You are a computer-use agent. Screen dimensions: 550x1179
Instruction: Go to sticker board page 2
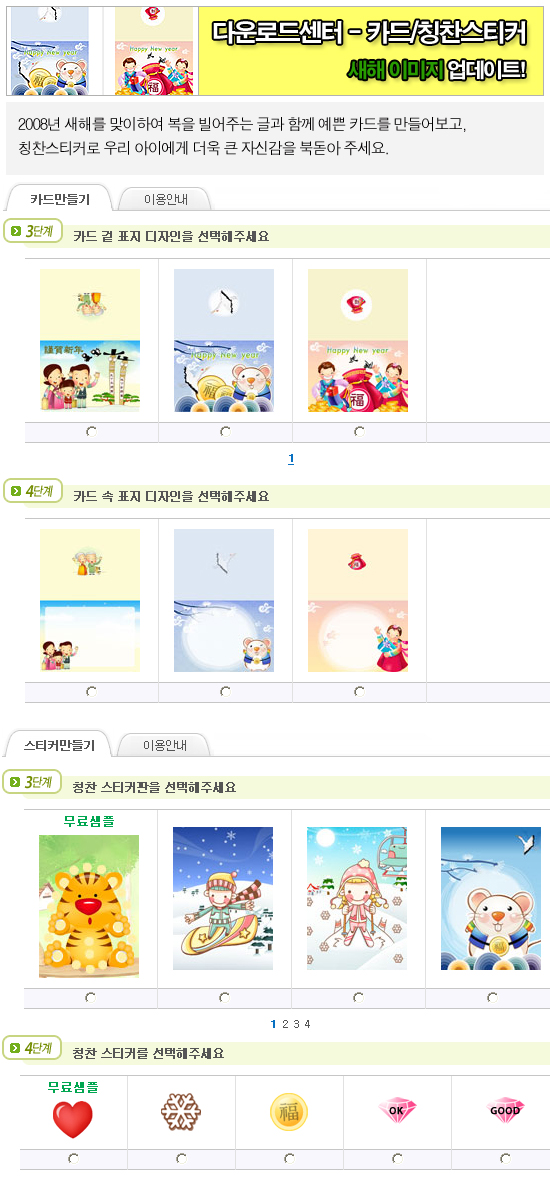point(284,1024)
